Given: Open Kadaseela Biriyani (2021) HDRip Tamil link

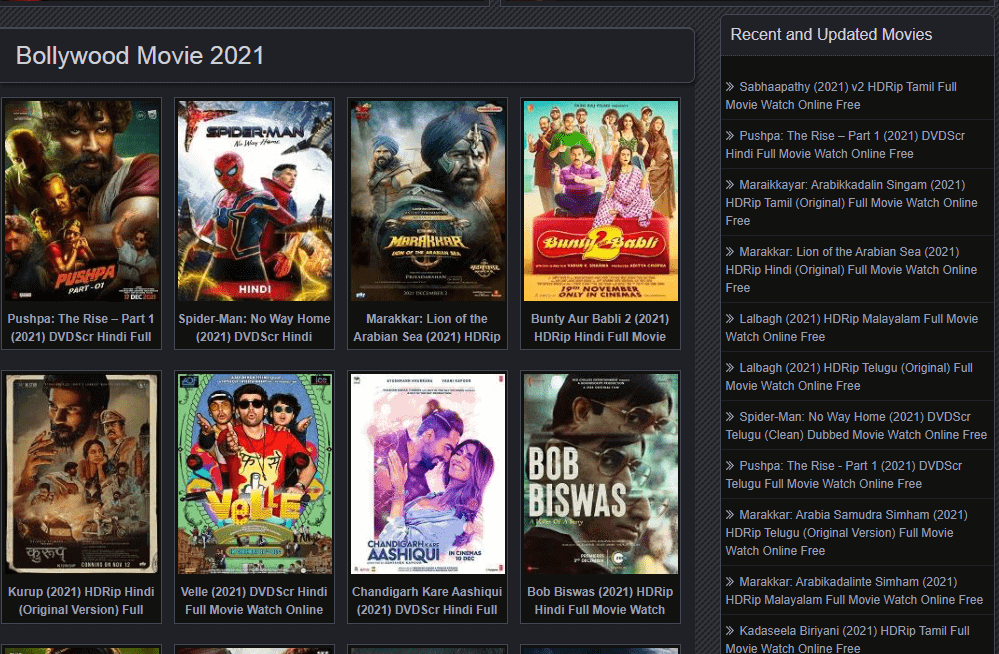Looking at the screenshot, I should pos(847,639).
